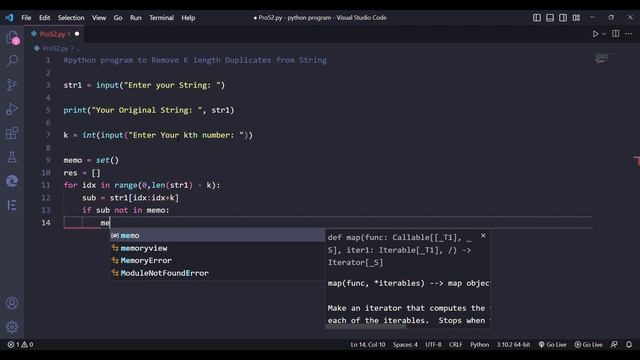The width and height of the screenshot is (640, 360).
Task: Open the Testing flask view
Action: pos(12,157)
